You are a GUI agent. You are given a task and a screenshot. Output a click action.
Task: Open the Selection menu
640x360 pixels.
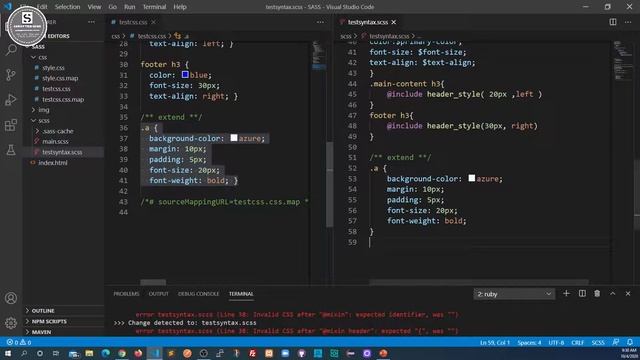tap(67, 7)
